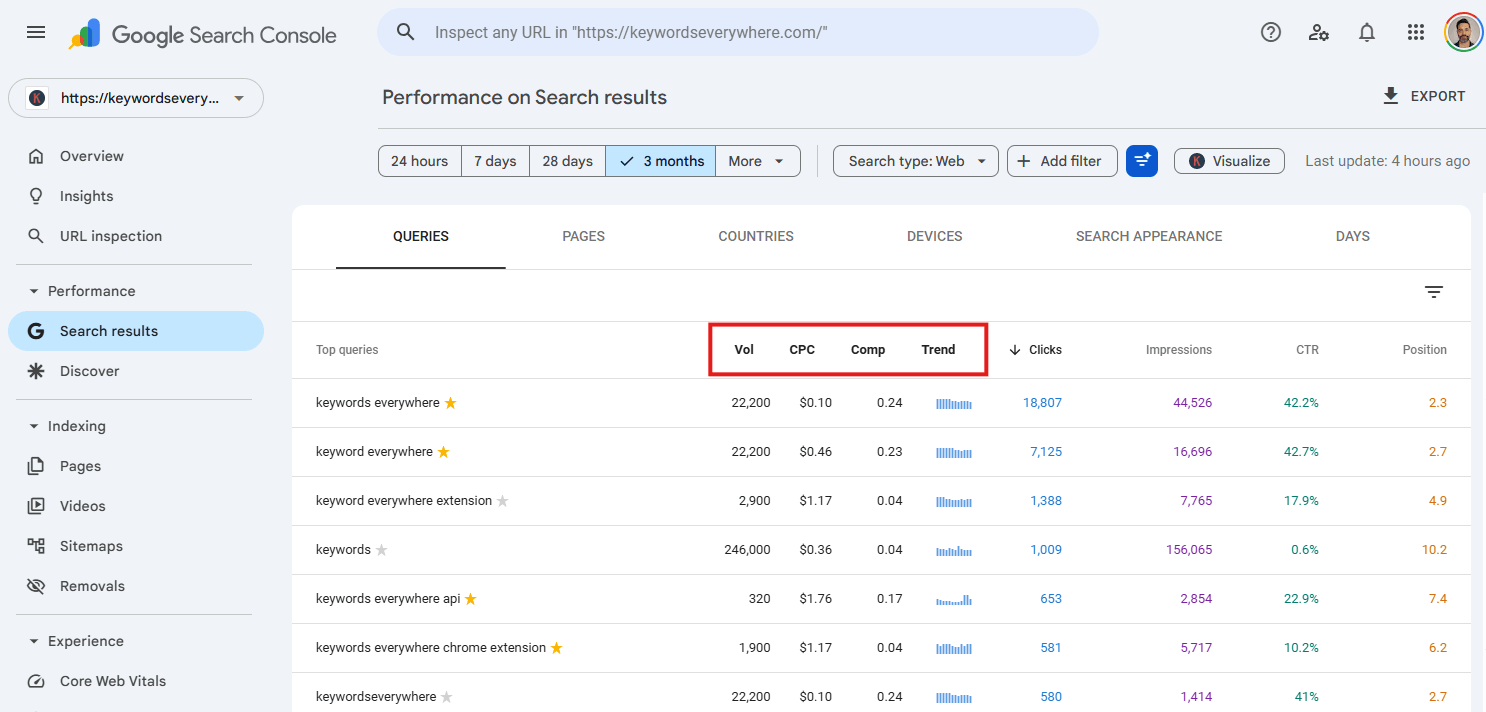Open users and permissions settings icon
The width and height of the screenshot is (1486, 712).
1319,32
